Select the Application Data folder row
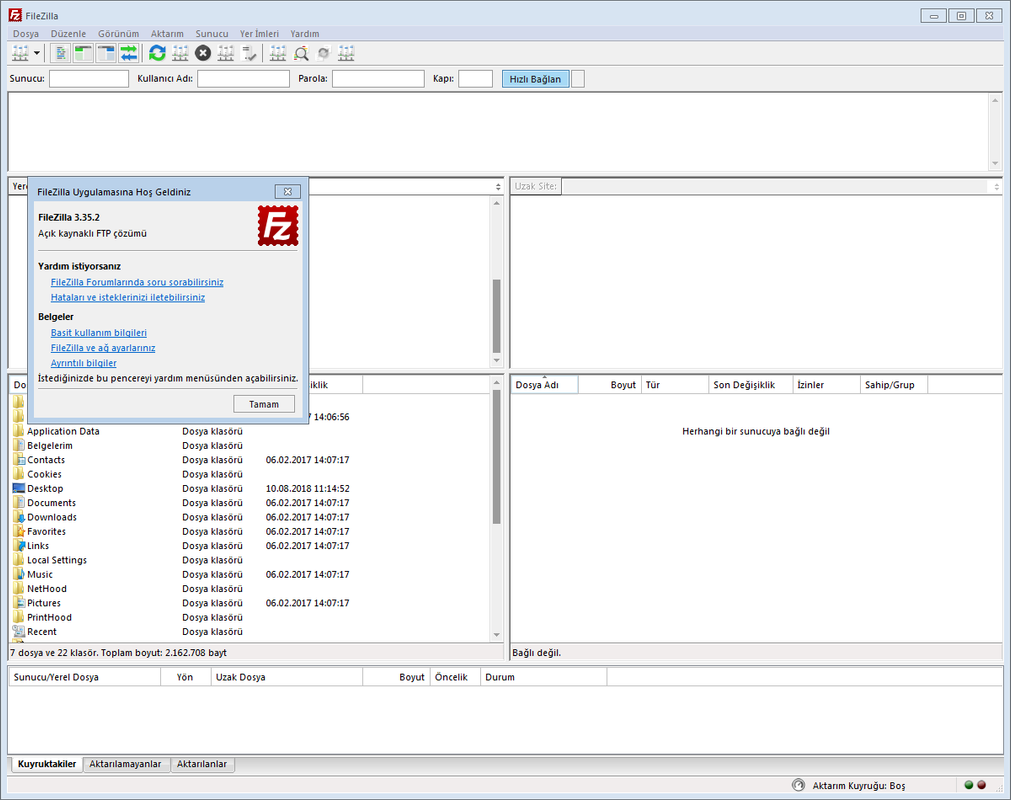Screen dimensions: 1011x800 click(250, 431)
